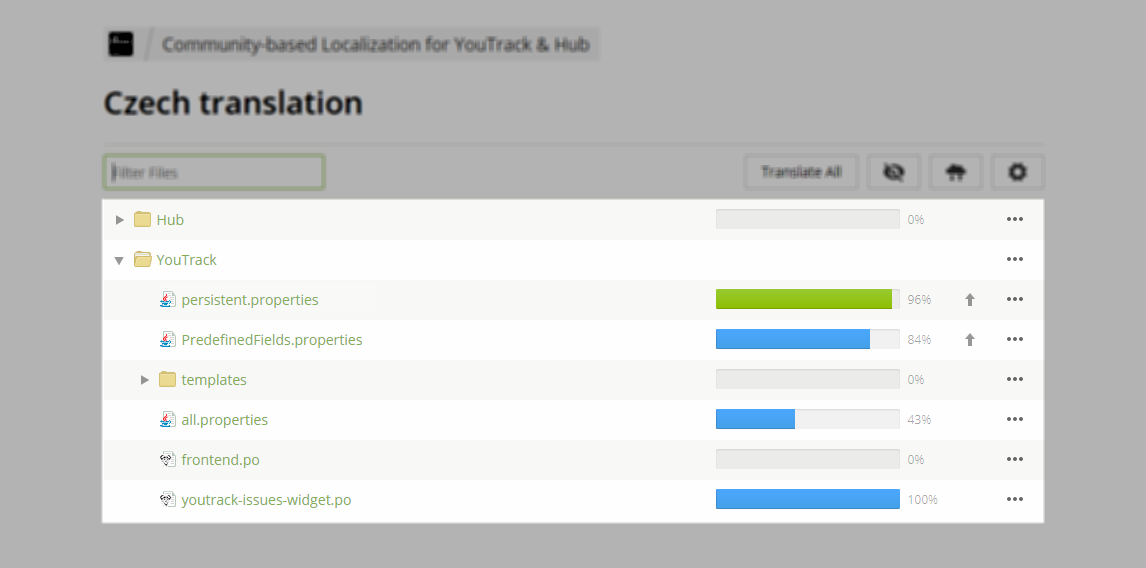
Task: Open the YouTrack folder link
Action: click(186, 260)
